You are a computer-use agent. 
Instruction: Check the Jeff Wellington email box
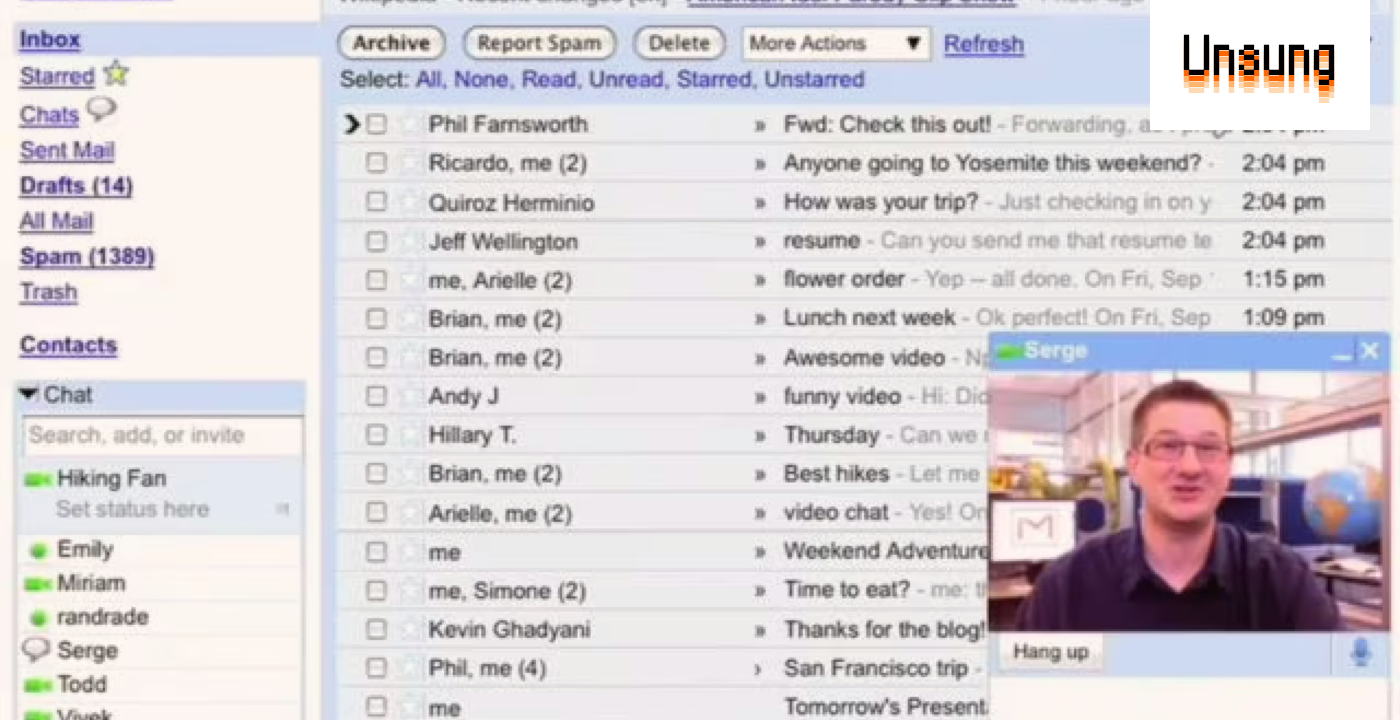[376, 241]
